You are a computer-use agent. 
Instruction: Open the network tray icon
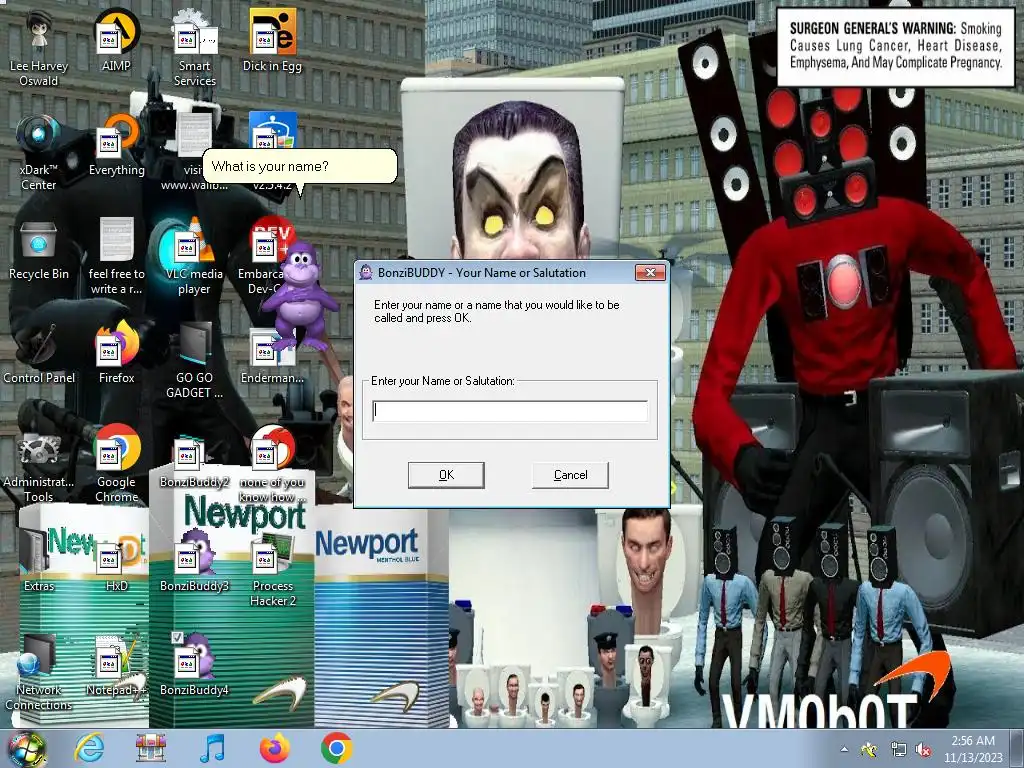point(898,750)
